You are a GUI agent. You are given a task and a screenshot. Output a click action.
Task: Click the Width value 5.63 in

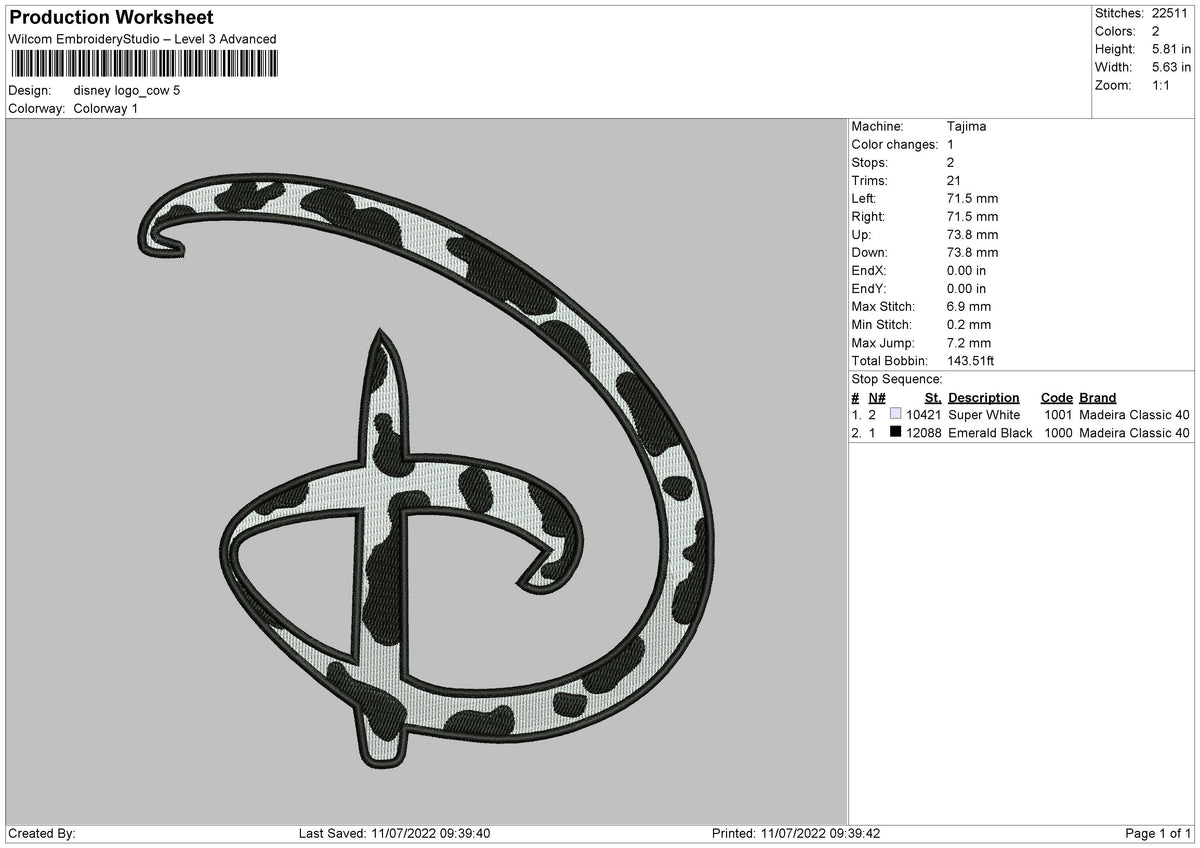[x=1171, y=67]
